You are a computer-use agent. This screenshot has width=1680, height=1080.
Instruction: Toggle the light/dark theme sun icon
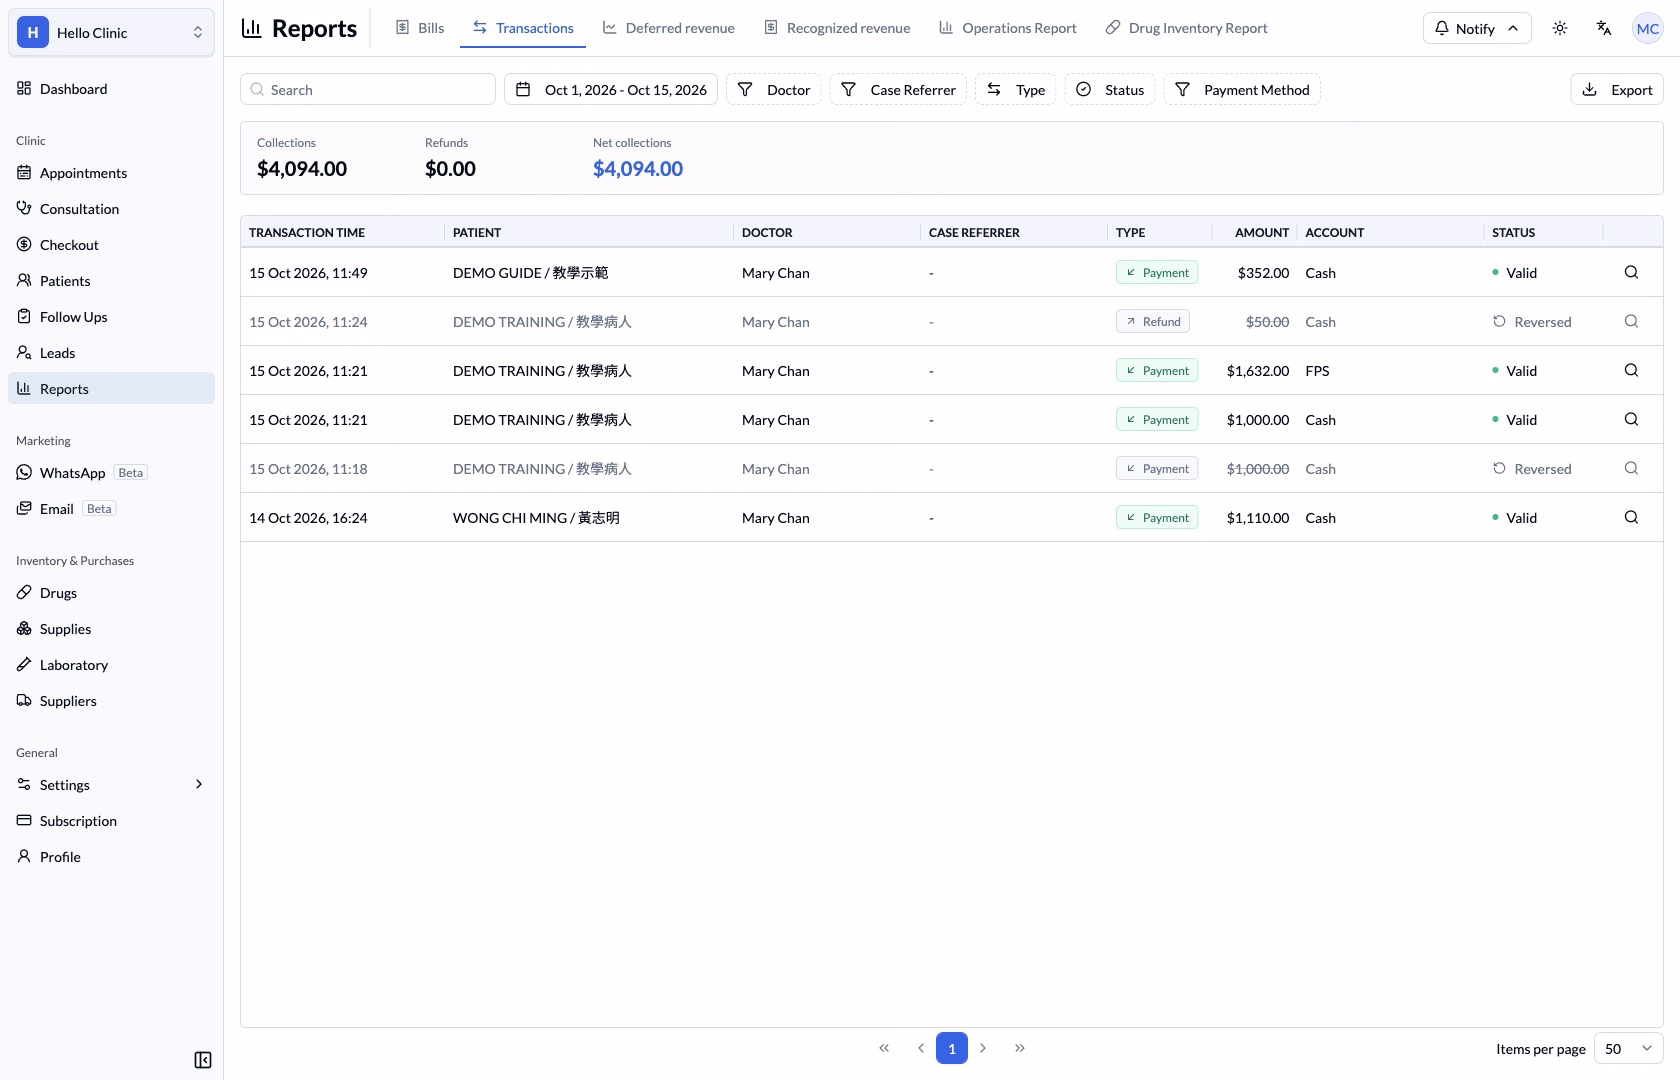1560,28
